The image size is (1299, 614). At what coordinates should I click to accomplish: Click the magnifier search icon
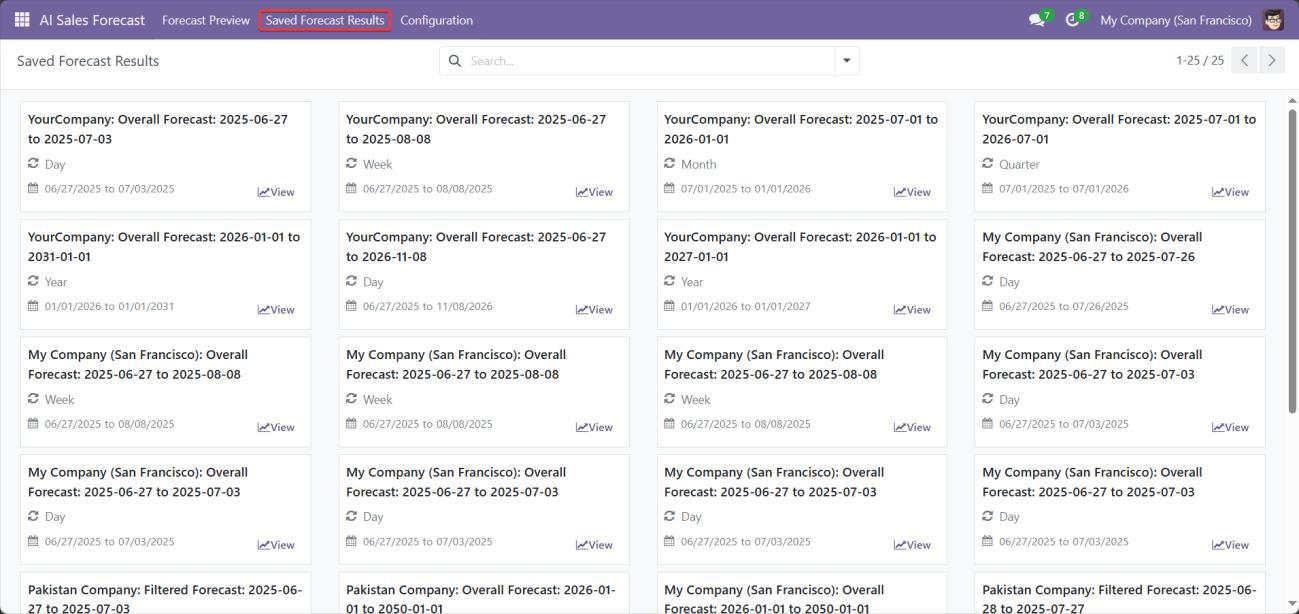coord(455,61)
